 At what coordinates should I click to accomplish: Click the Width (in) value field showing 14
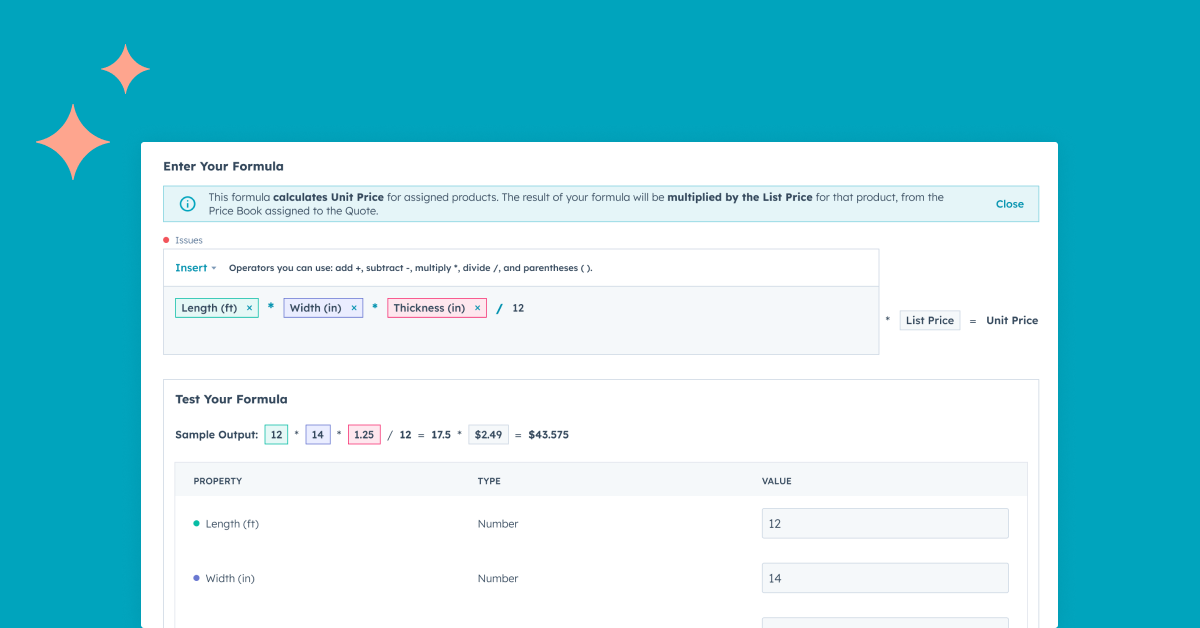[x=884, y=578]
